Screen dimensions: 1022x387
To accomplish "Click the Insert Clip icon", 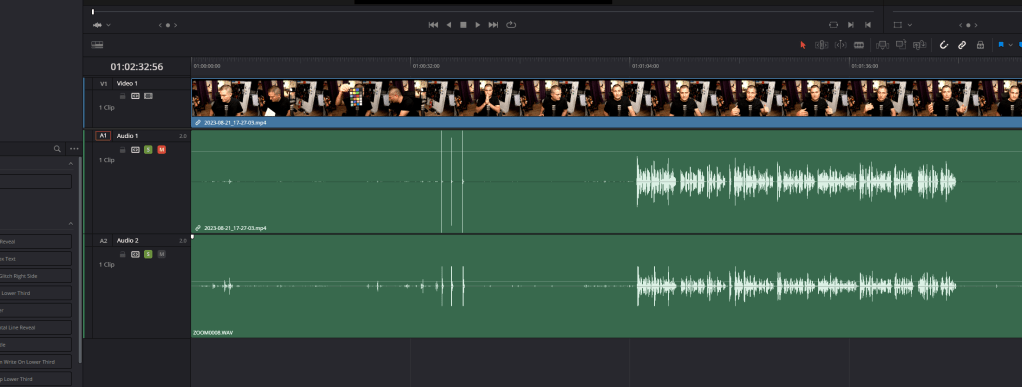I will tap(883, 45).
